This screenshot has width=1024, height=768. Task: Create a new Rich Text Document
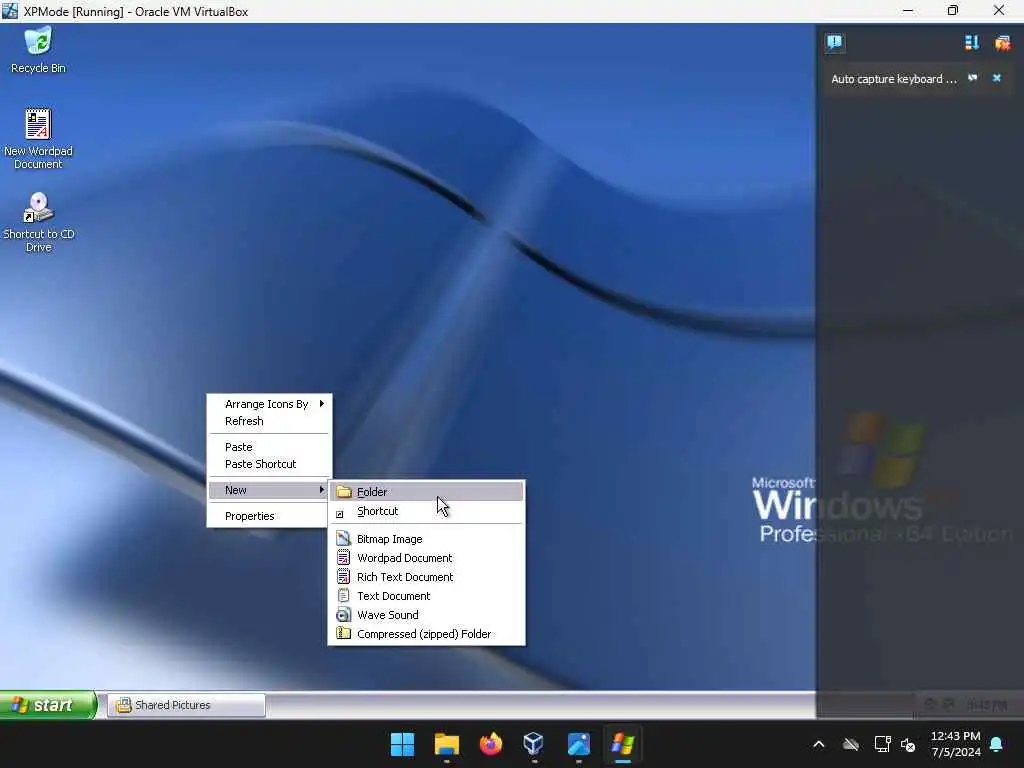pyautogui.click(x=426, y=577)
